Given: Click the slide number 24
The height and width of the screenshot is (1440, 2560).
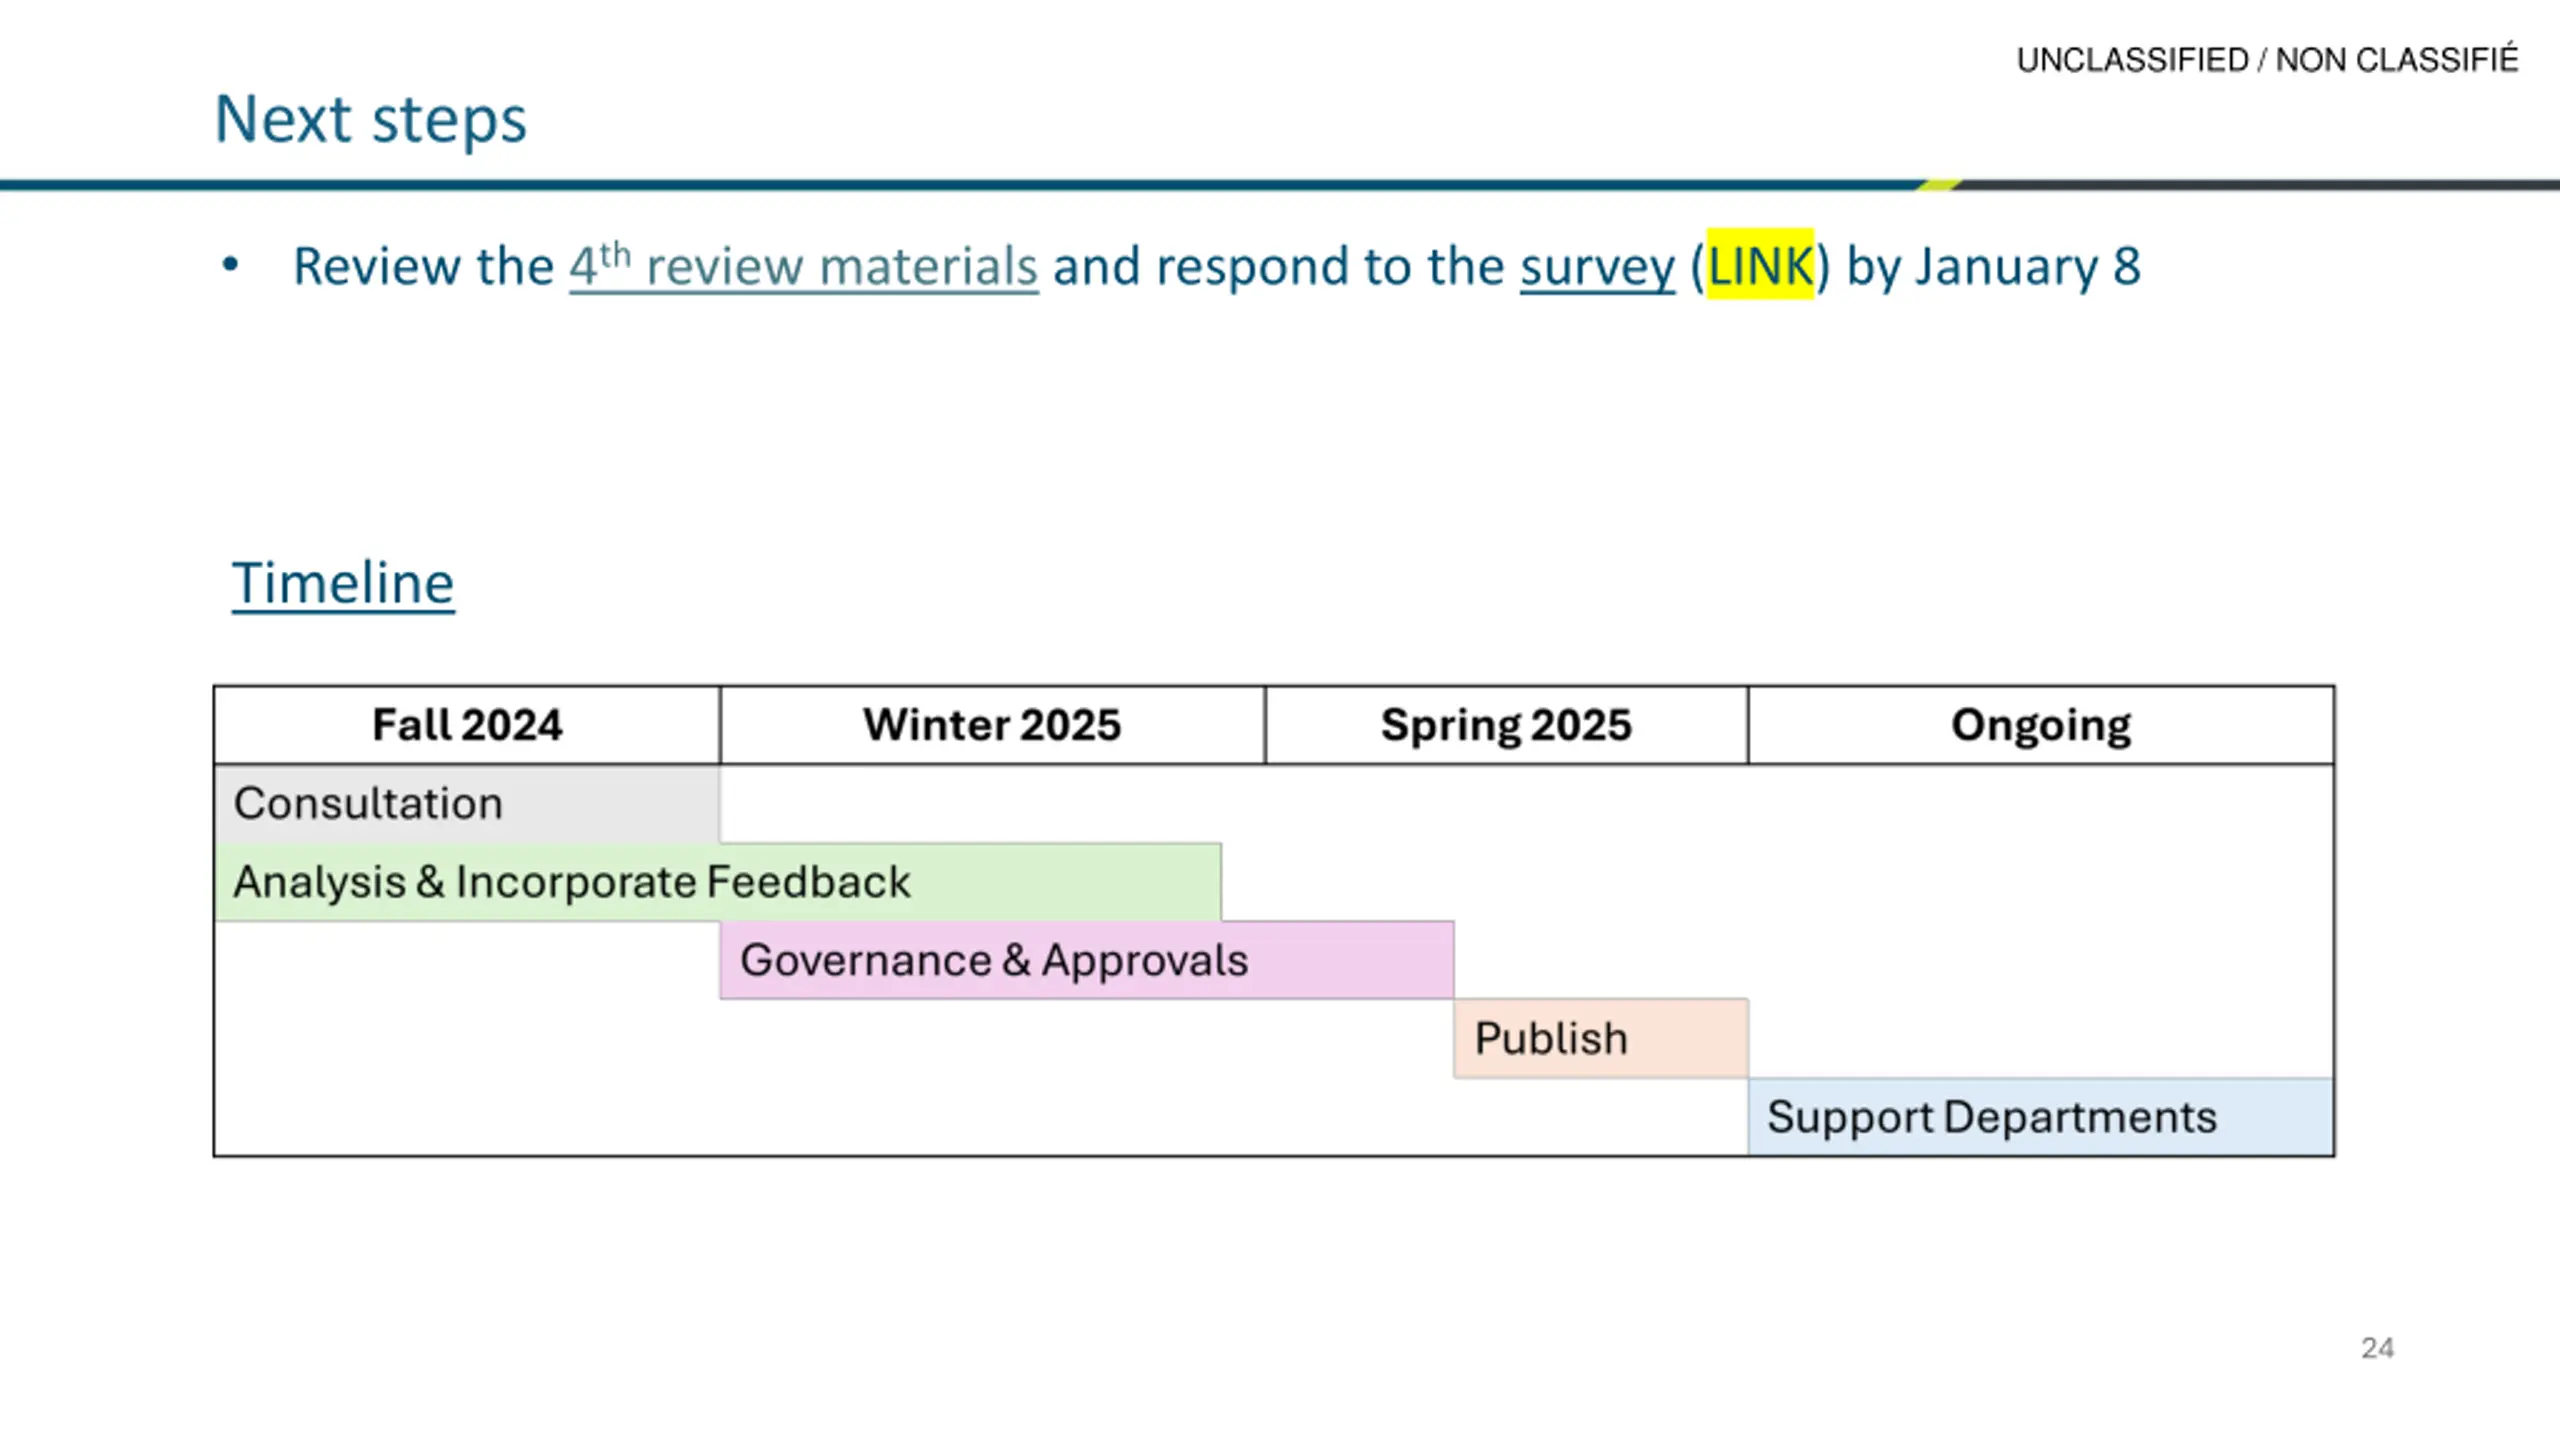Looking at the screenshot, I should 2377,1348.
